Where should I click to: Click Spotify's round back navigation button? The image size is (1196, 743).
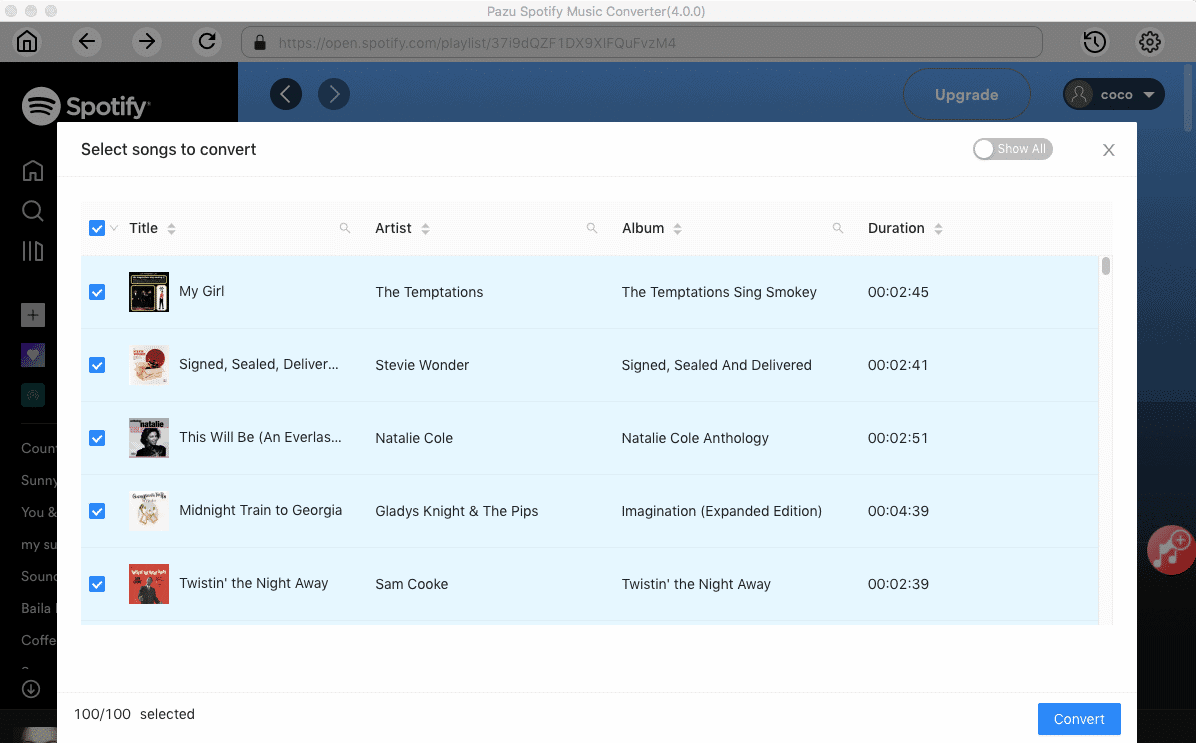pyautogui.click(x=286, y=94)
